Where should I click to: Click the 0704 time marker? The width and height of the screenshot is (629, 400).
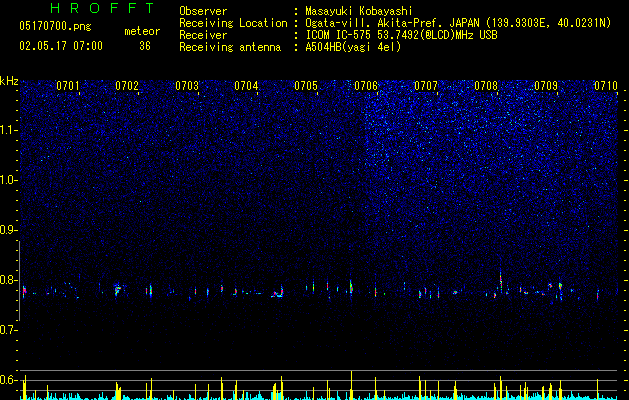tap(246, 86)
